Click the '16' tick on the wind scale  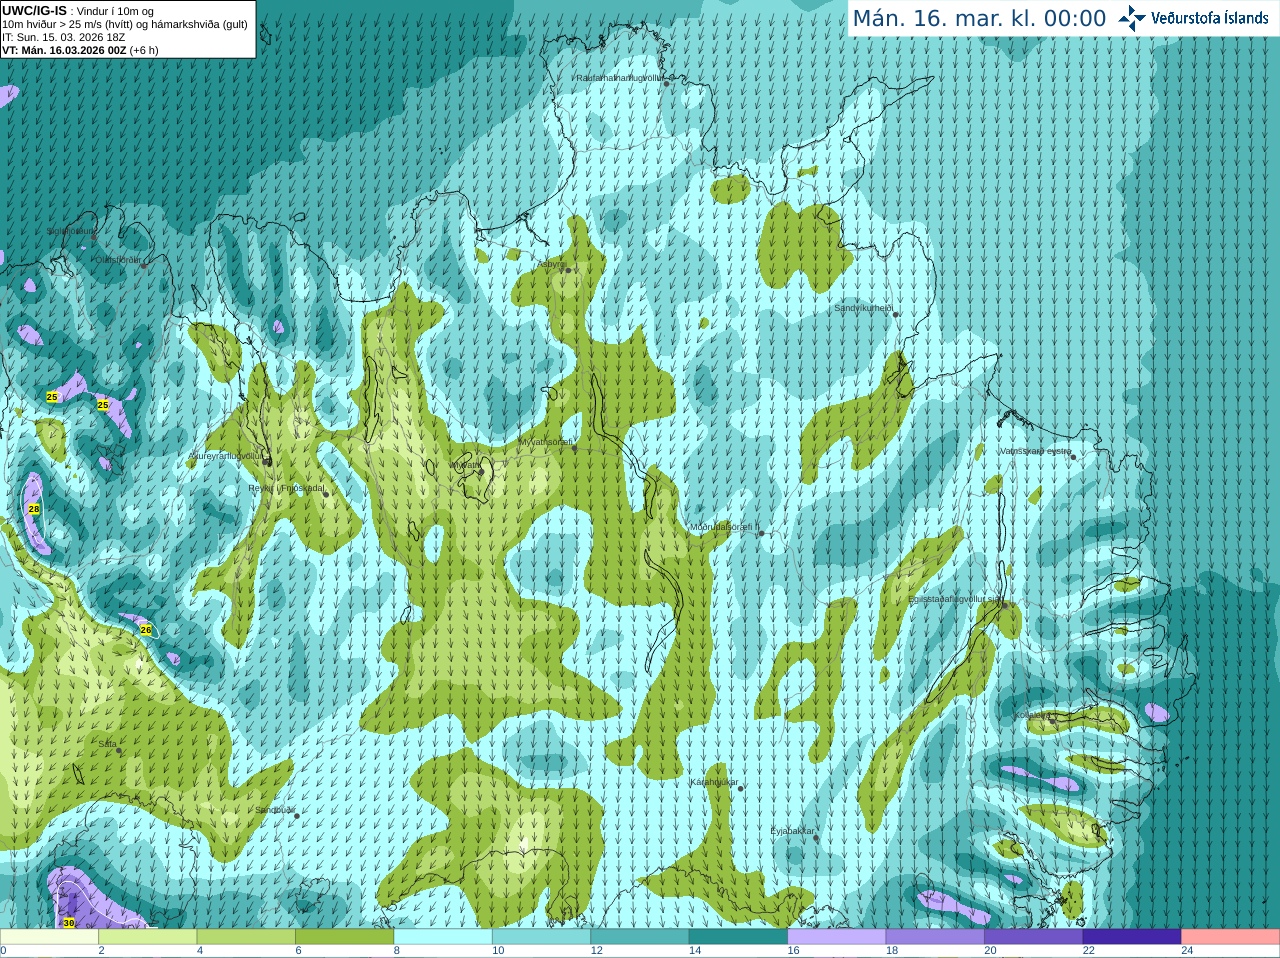(x=793, y=951)
